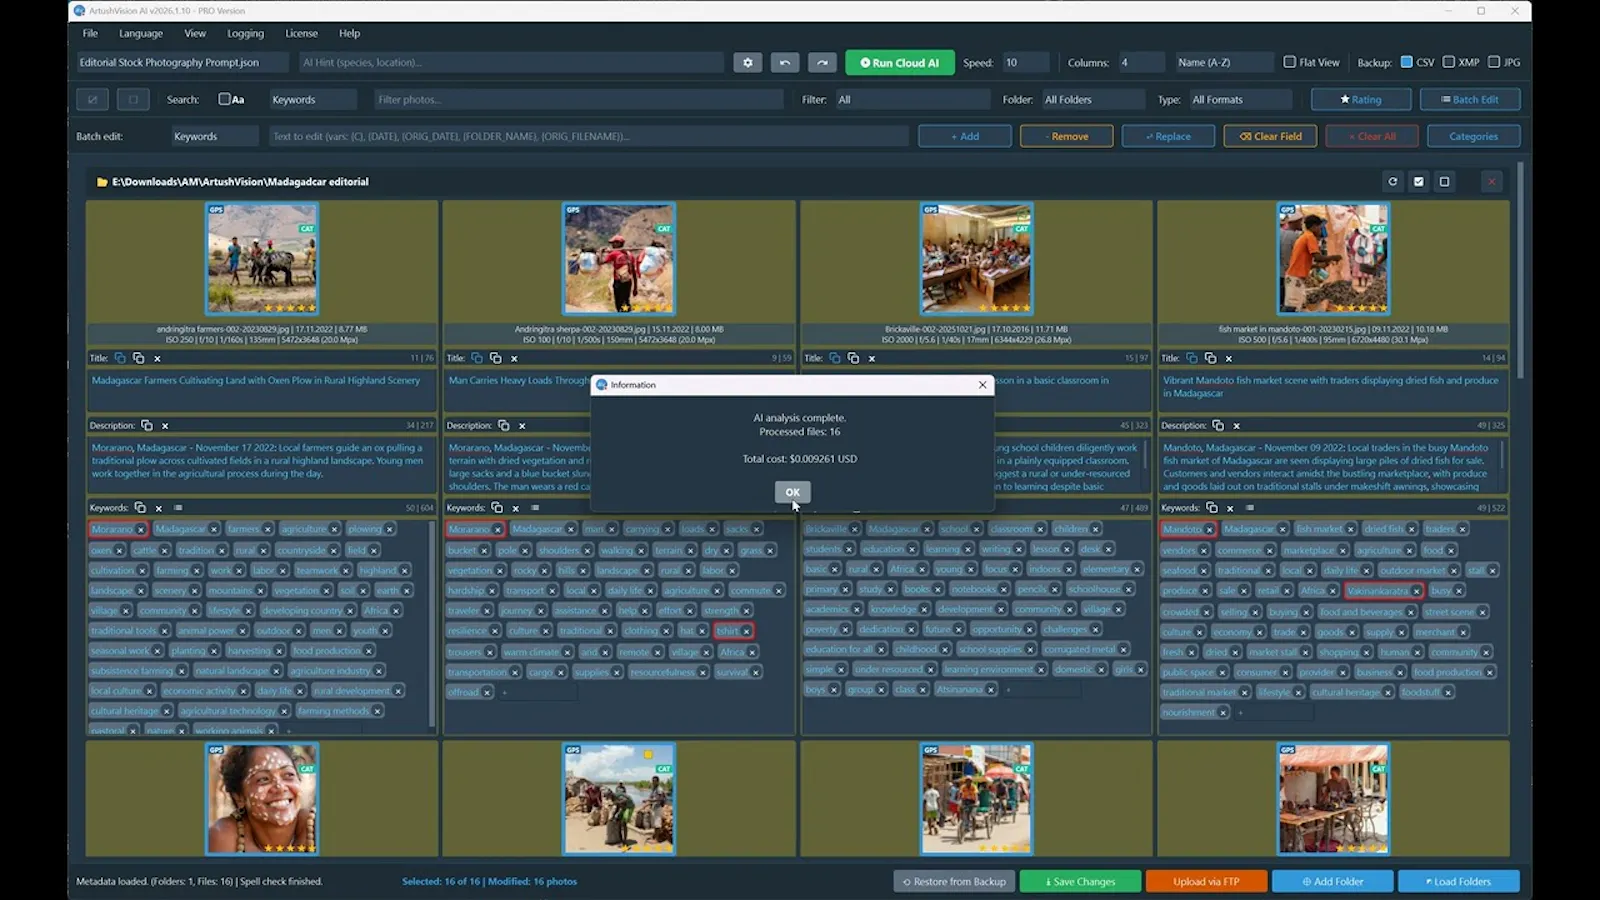Viewport: 1600px width, 900px height.
Task: Select the fish market in mandoto thumbnail
Action: point(1333,259)
